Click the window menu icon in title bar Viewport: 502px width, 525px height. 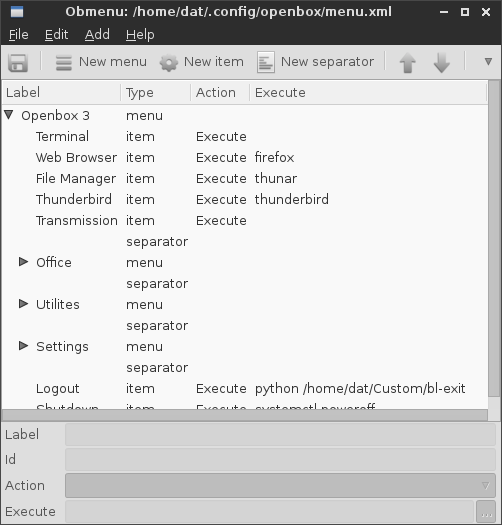tap(17, 12)
